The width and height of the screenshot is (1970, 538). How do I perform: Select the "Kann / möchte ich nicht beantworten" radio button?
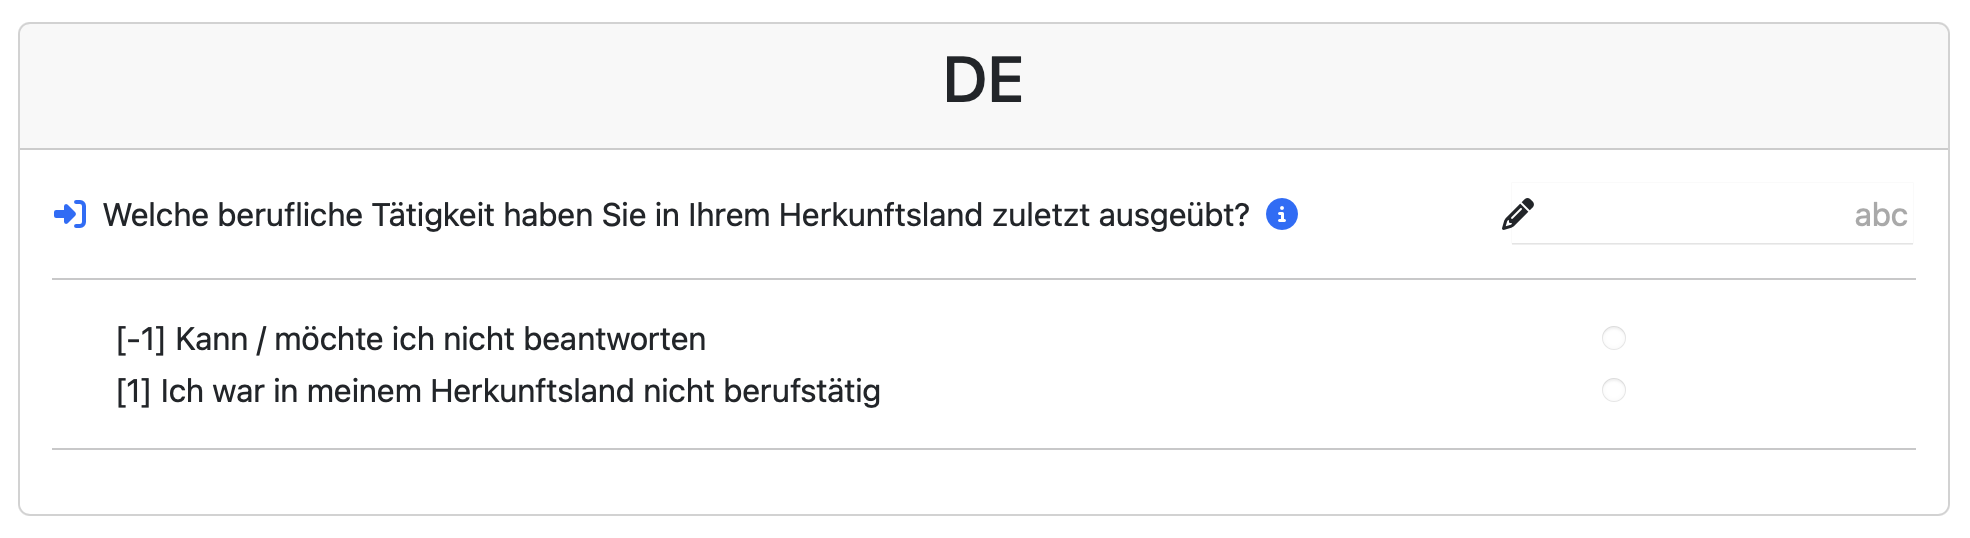click(1613, 338)
